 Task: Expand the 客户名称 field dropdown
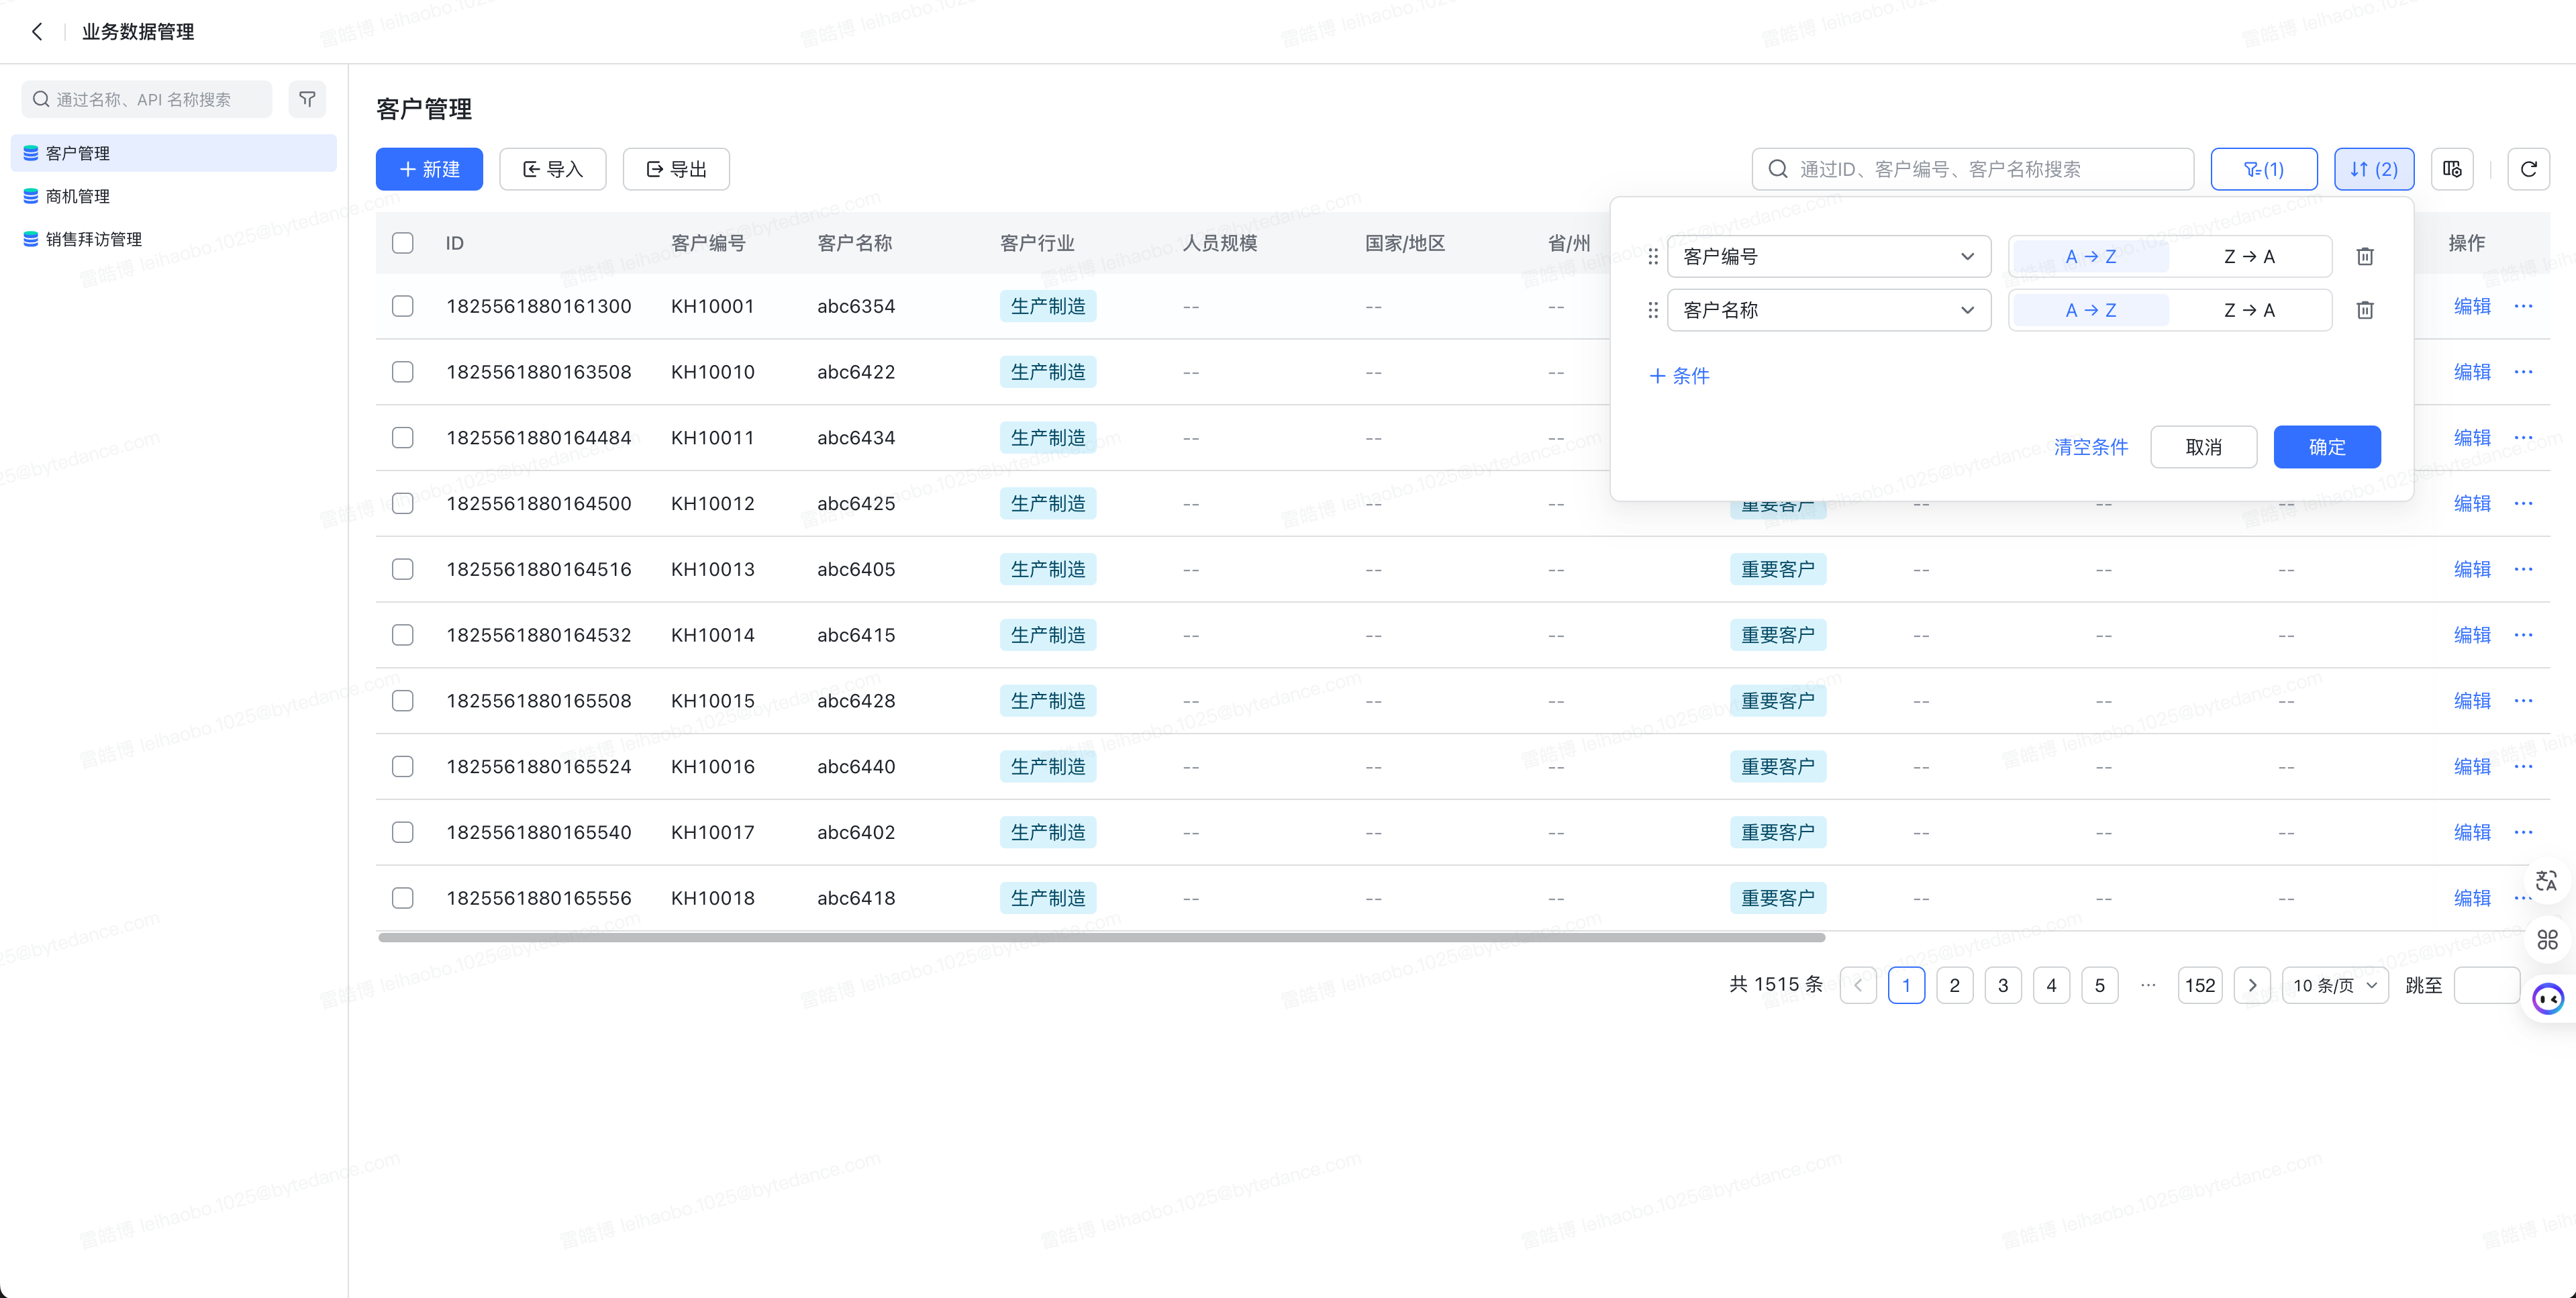[1828, 310]
